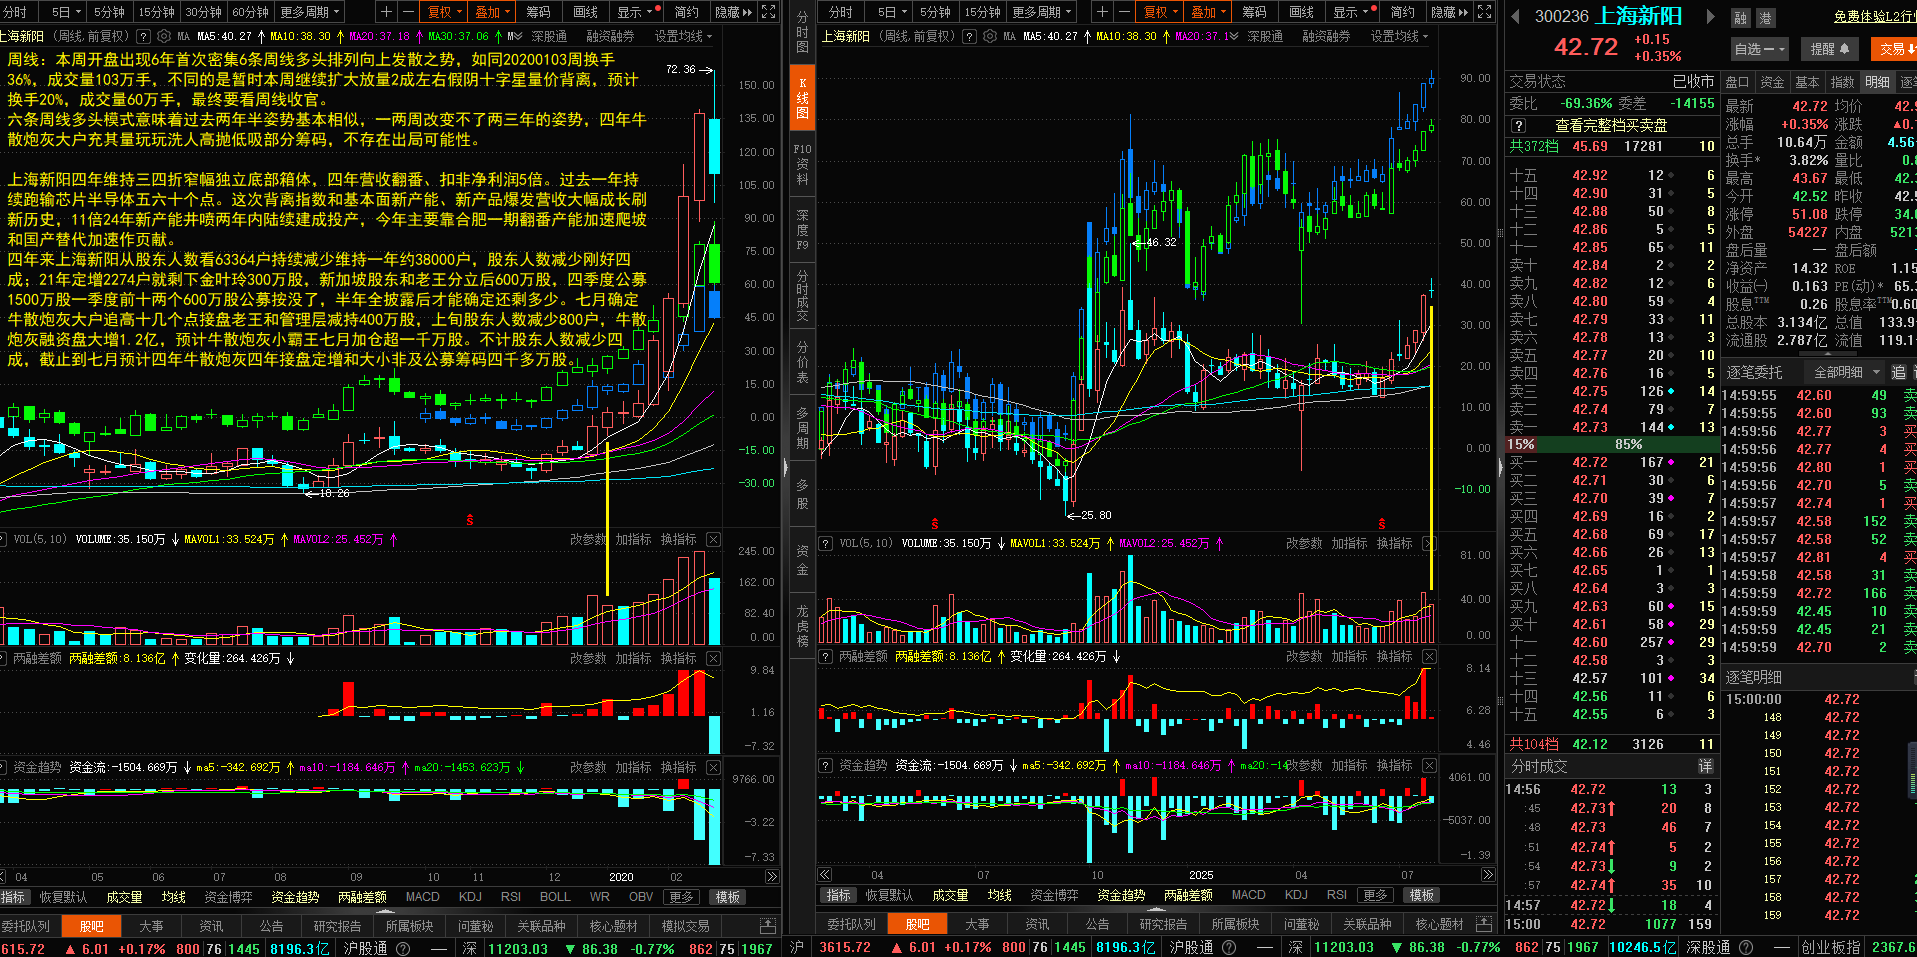Toggle the 成交量 indicator in the left chart
The width and height of the screenshot is (1917, 957).
(x=124, y=897)
